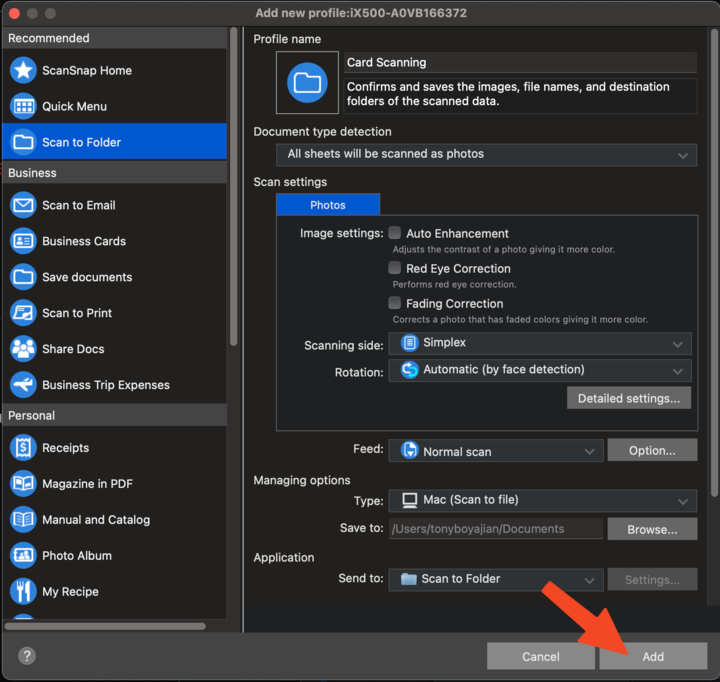Click the Scan to Email label

79,205
